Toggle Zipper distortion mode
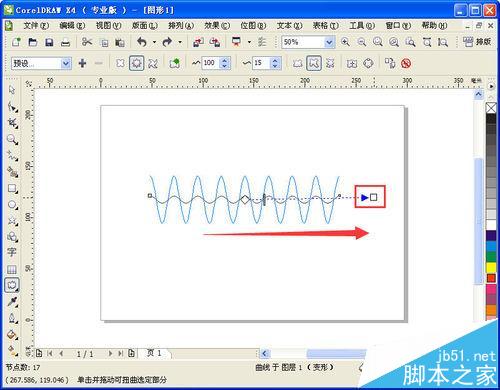 coord(136,63)
